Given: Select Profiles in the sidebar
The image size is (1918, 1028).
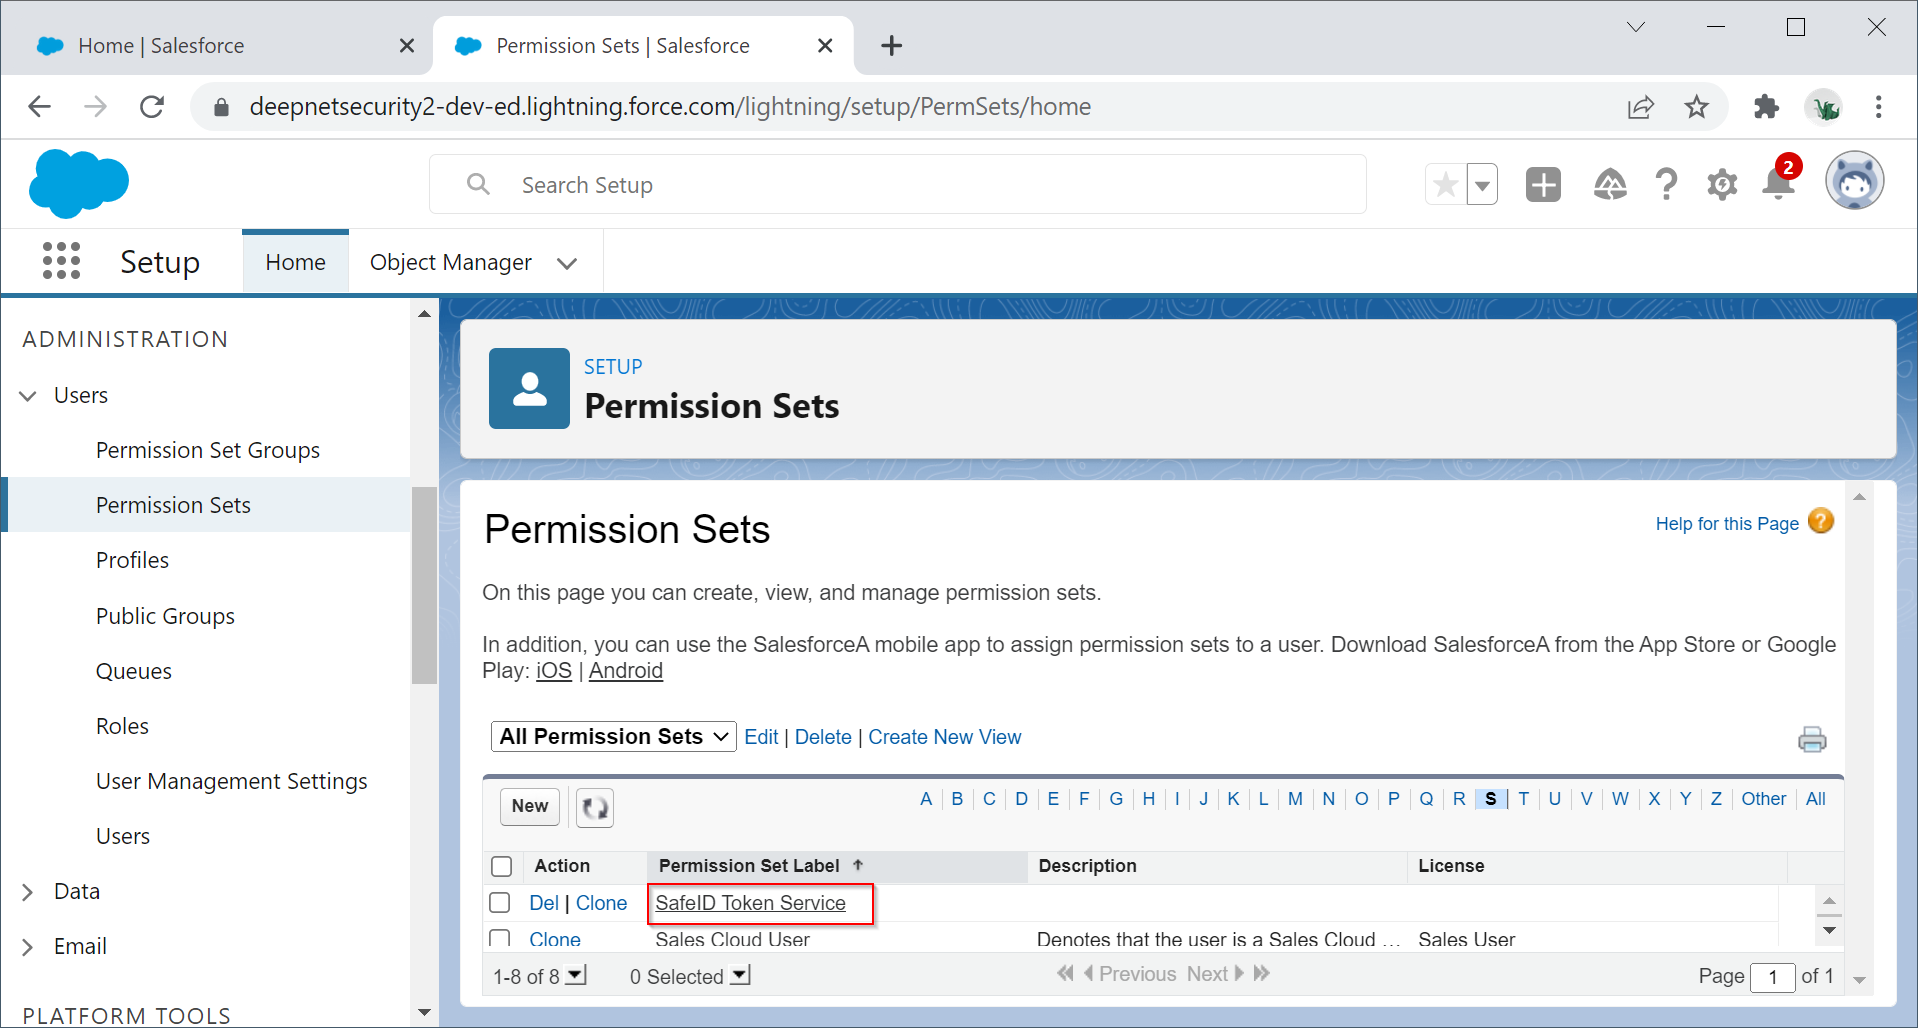Looking at the screenshot, I should pos(132,560).
